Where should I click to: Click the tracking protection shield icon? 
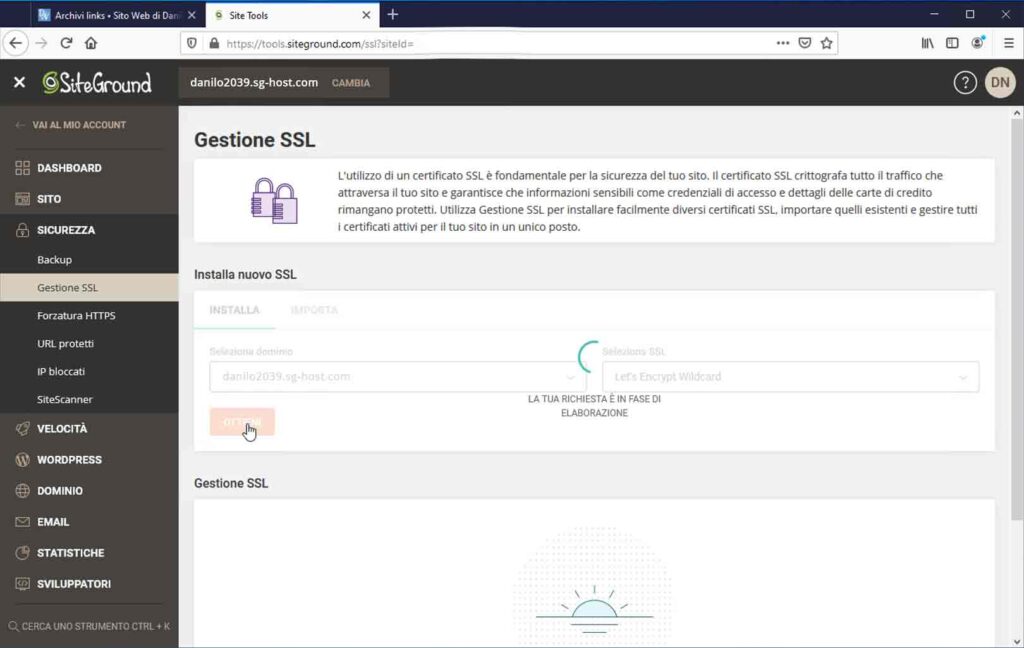point(191,43)
